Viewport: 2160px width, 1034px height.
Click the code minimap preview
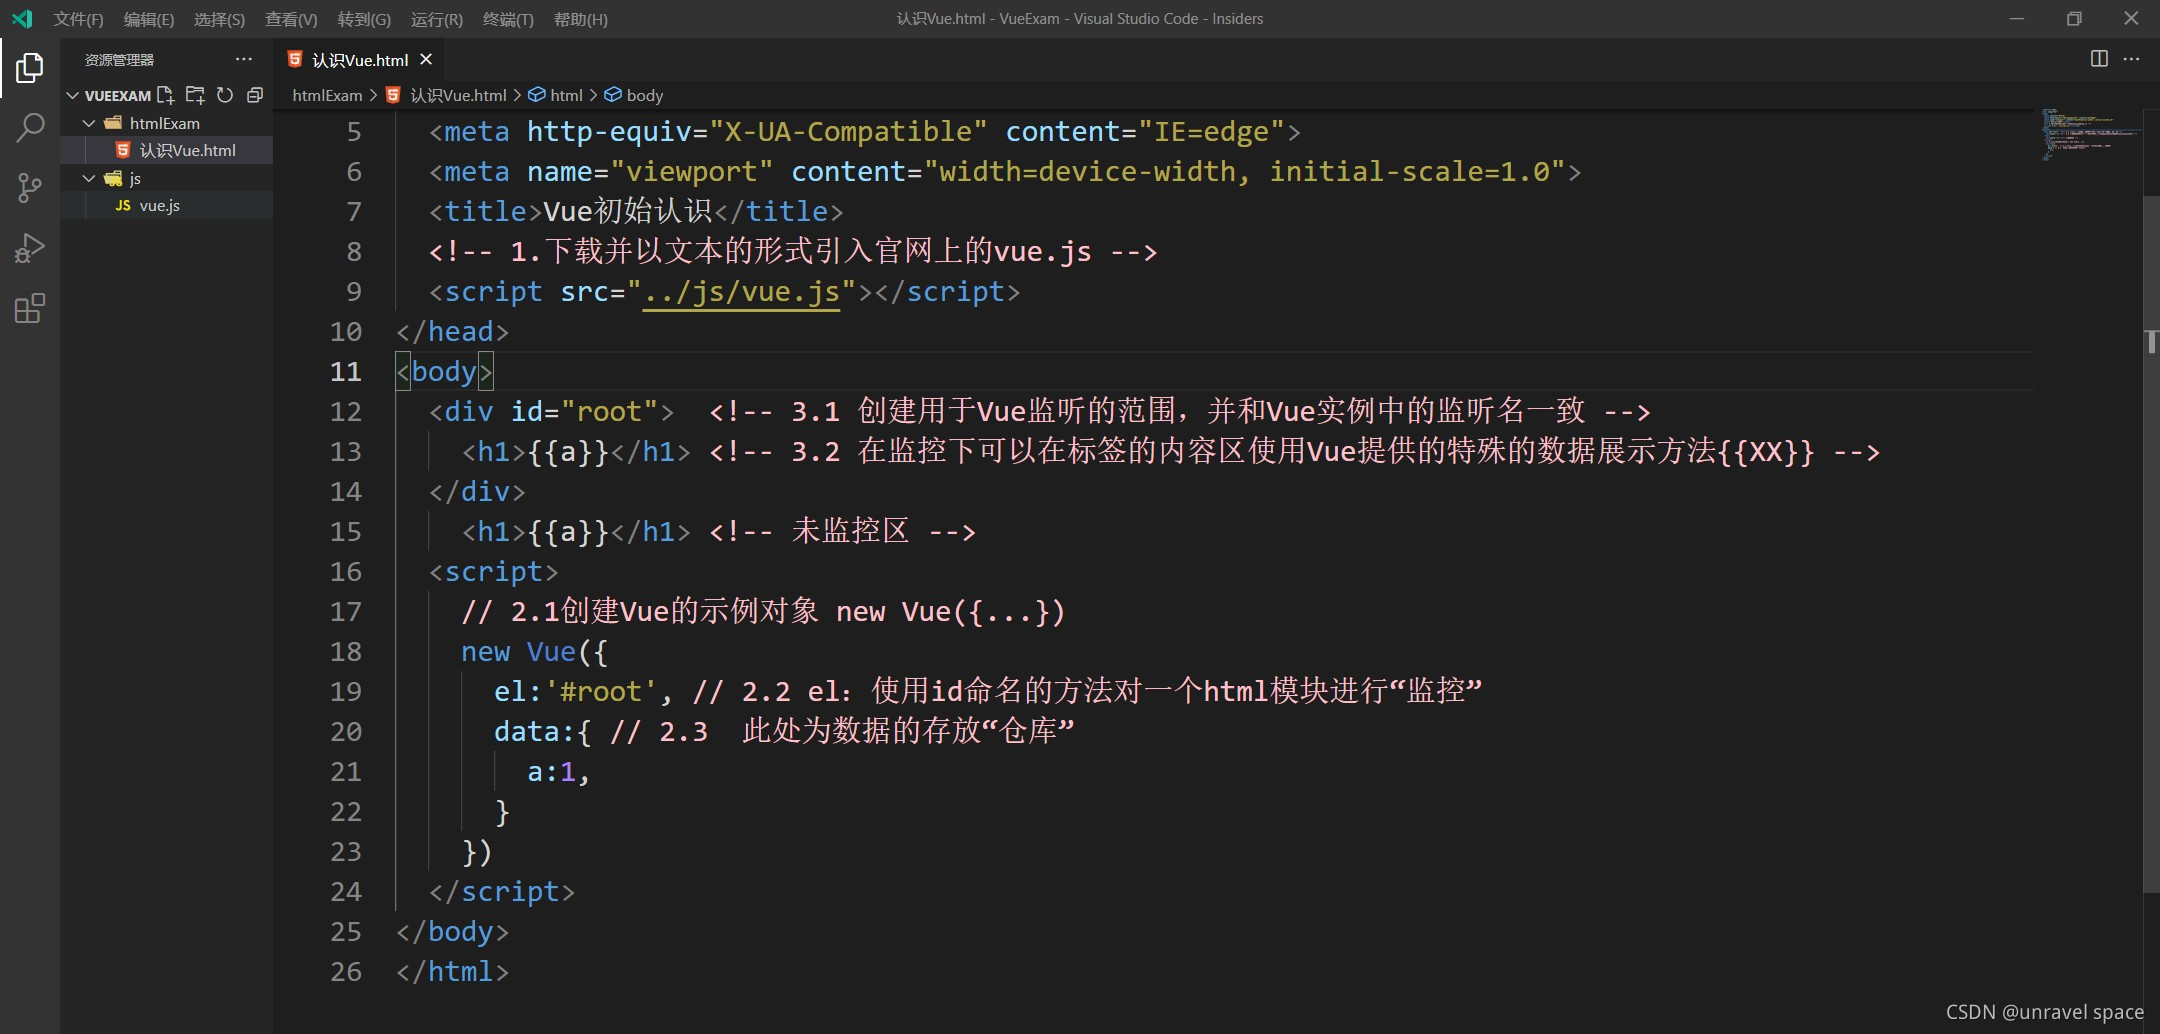2089,133
